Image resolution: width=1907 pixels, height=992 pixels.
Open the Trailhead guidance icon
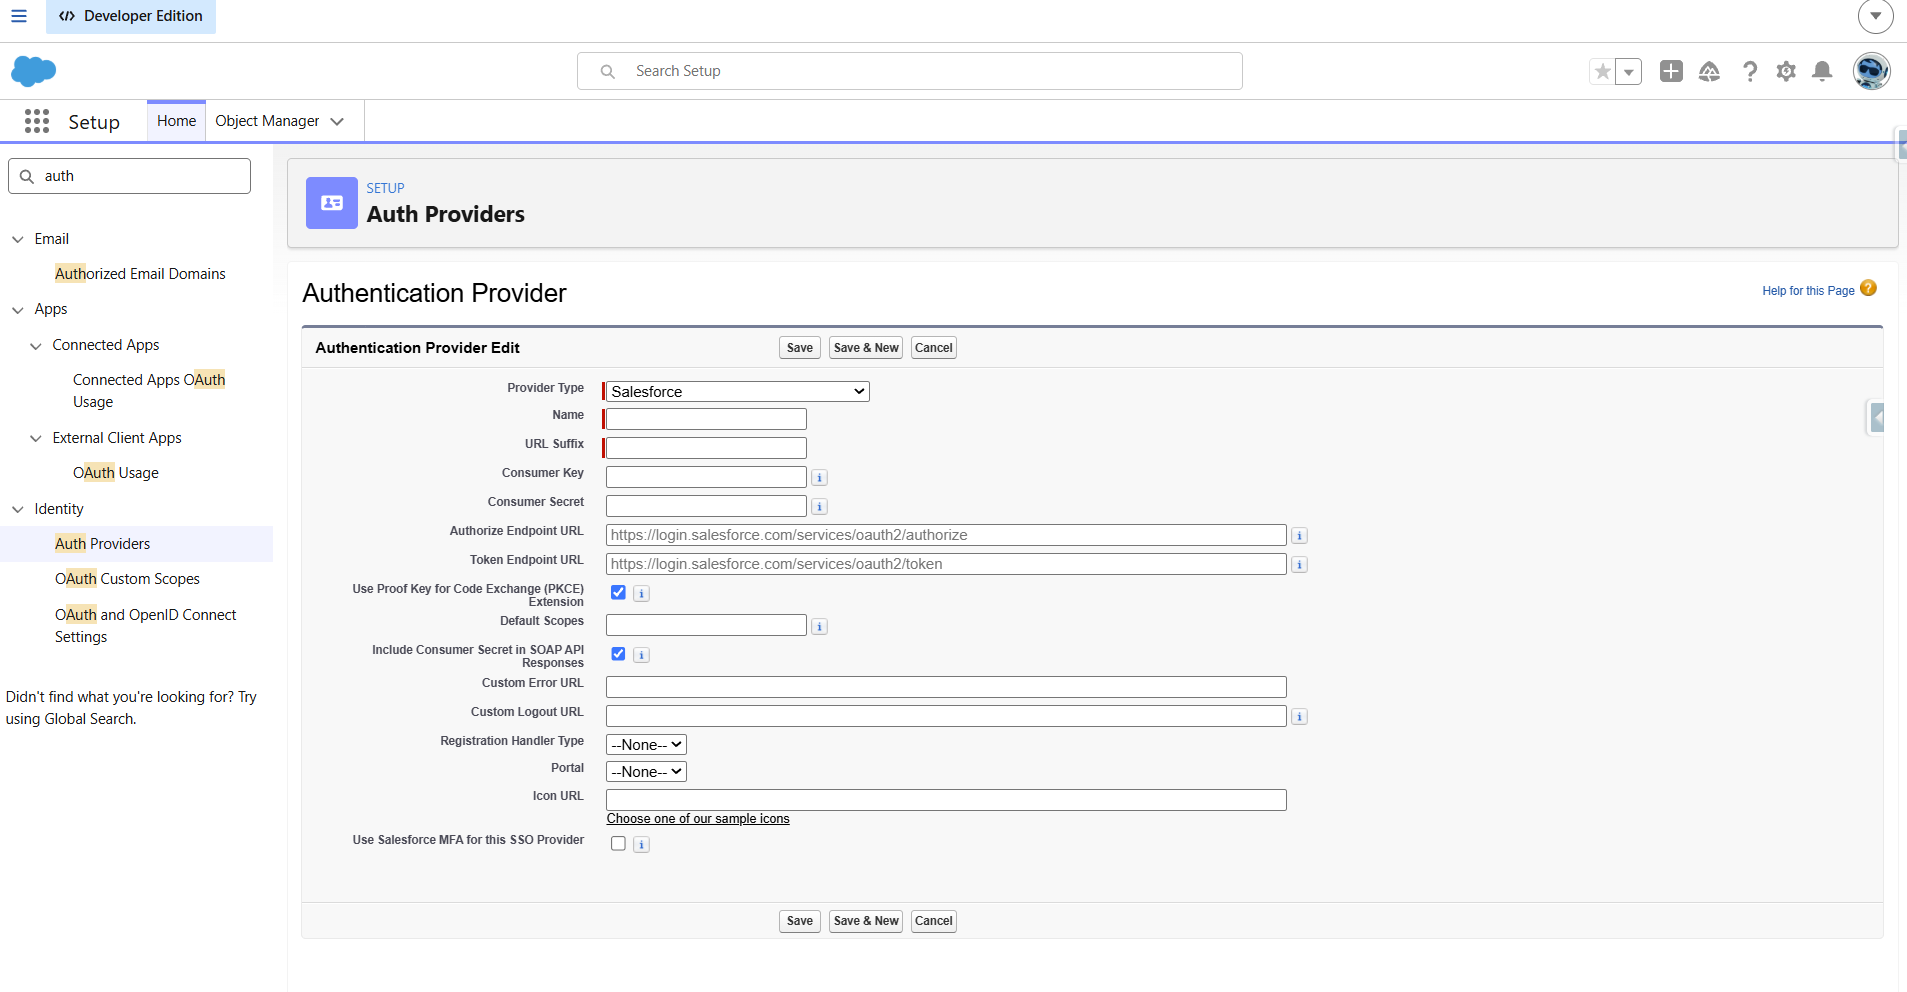pyautogui.click(x=1709, y=71)
